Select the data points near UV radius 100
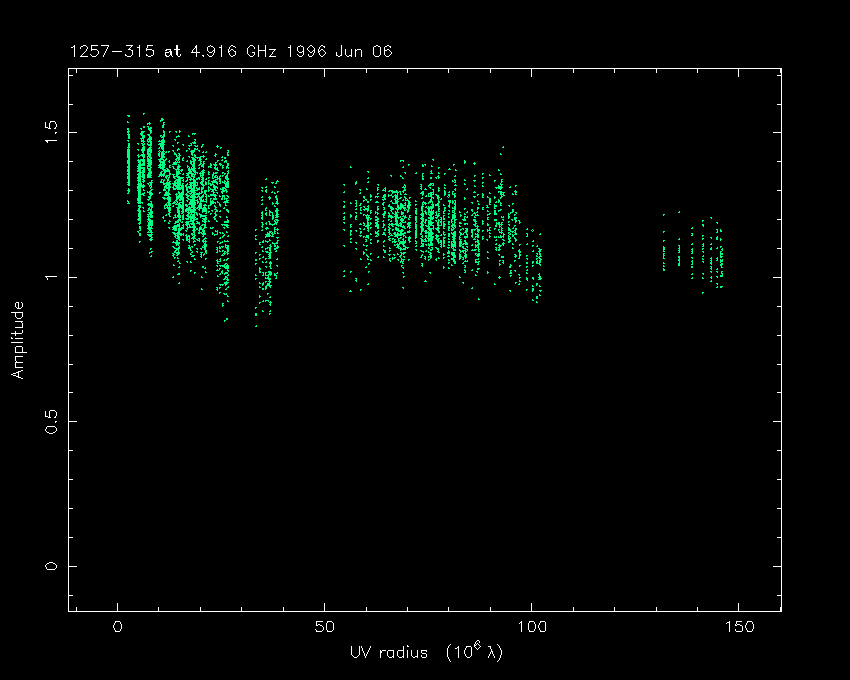Image resolution: width=850 pixels, height=680 pixels. click(x=536, y=265)
